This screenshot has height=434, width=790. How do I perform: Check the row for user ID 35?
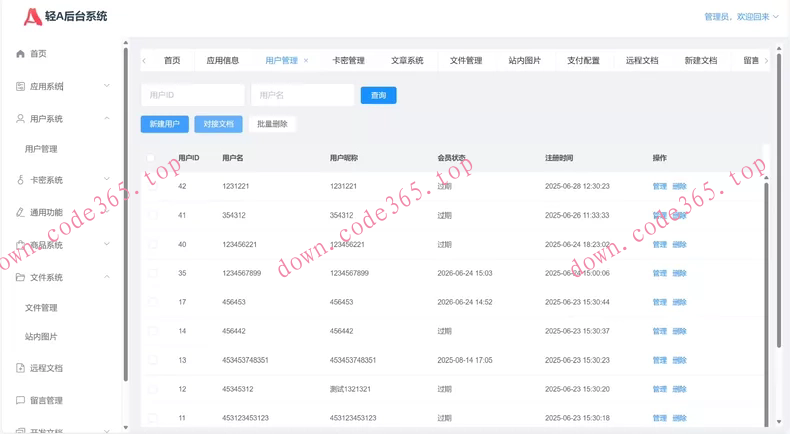[x=153, y=273]
